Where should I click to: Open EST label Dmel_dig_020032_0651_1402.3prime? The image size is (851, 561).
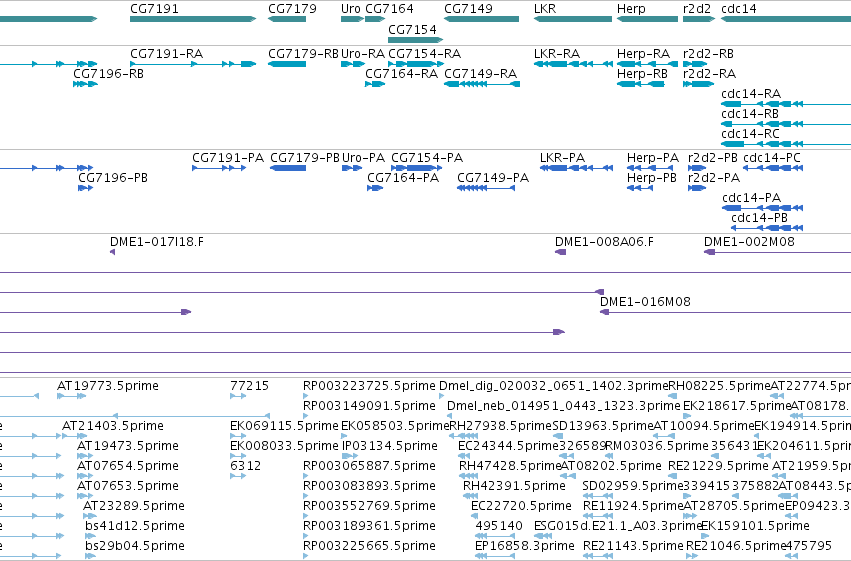pos(554,386)
